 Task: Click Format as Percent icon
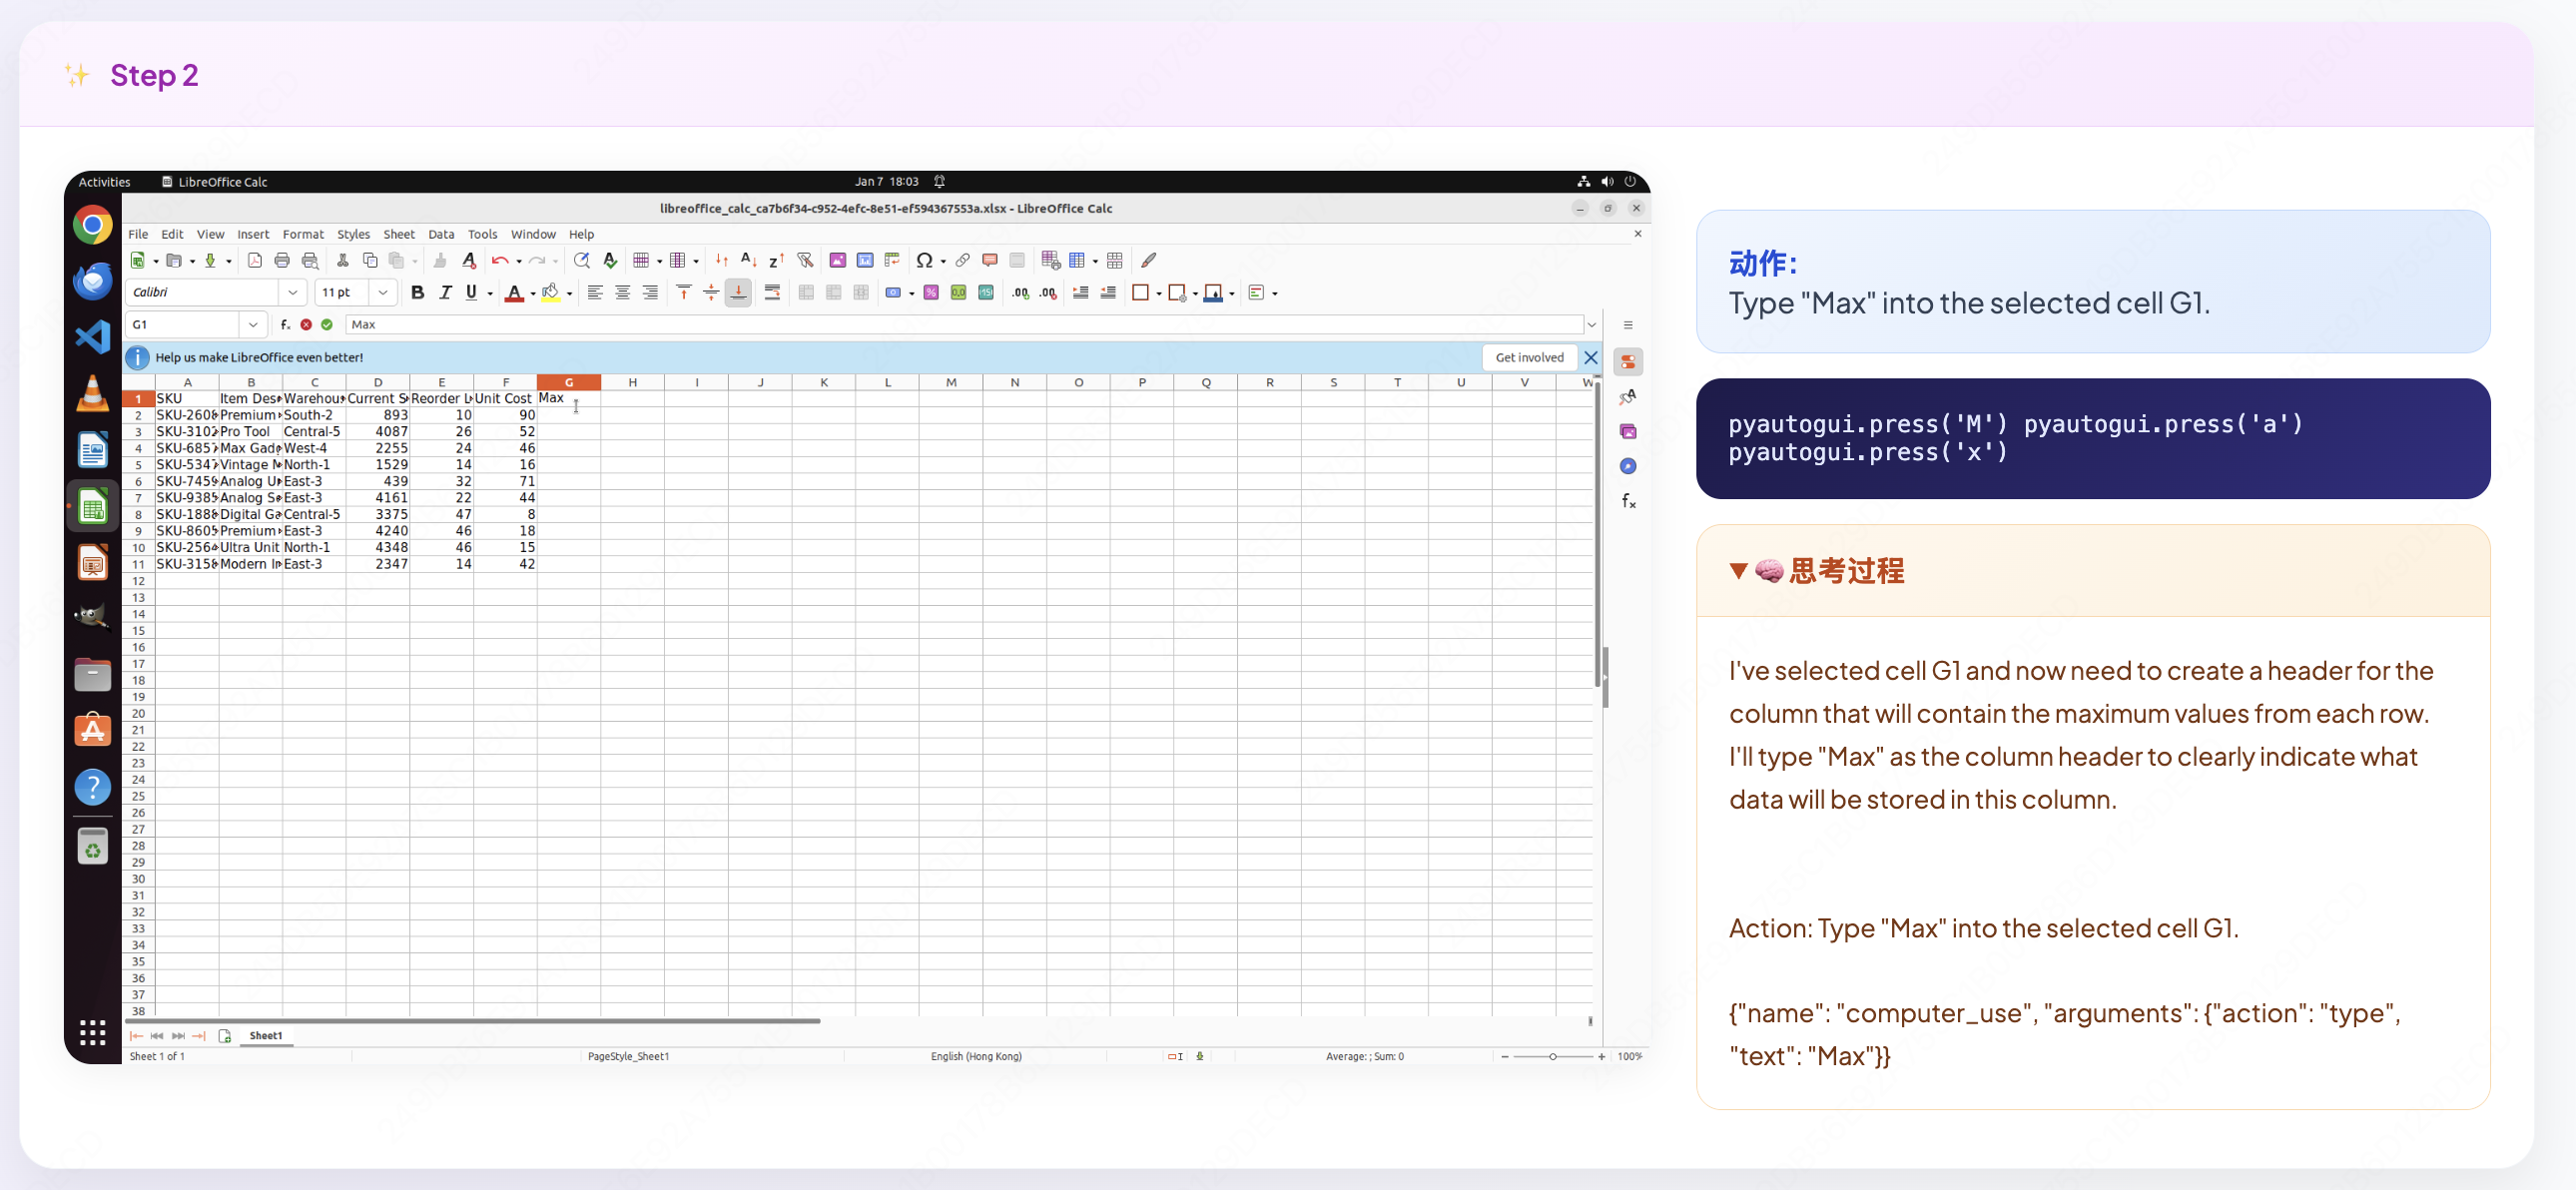[931, 293]
